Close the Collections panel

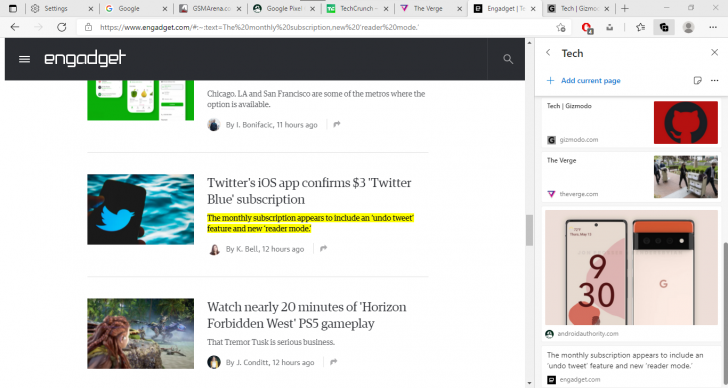coord(715,52)
